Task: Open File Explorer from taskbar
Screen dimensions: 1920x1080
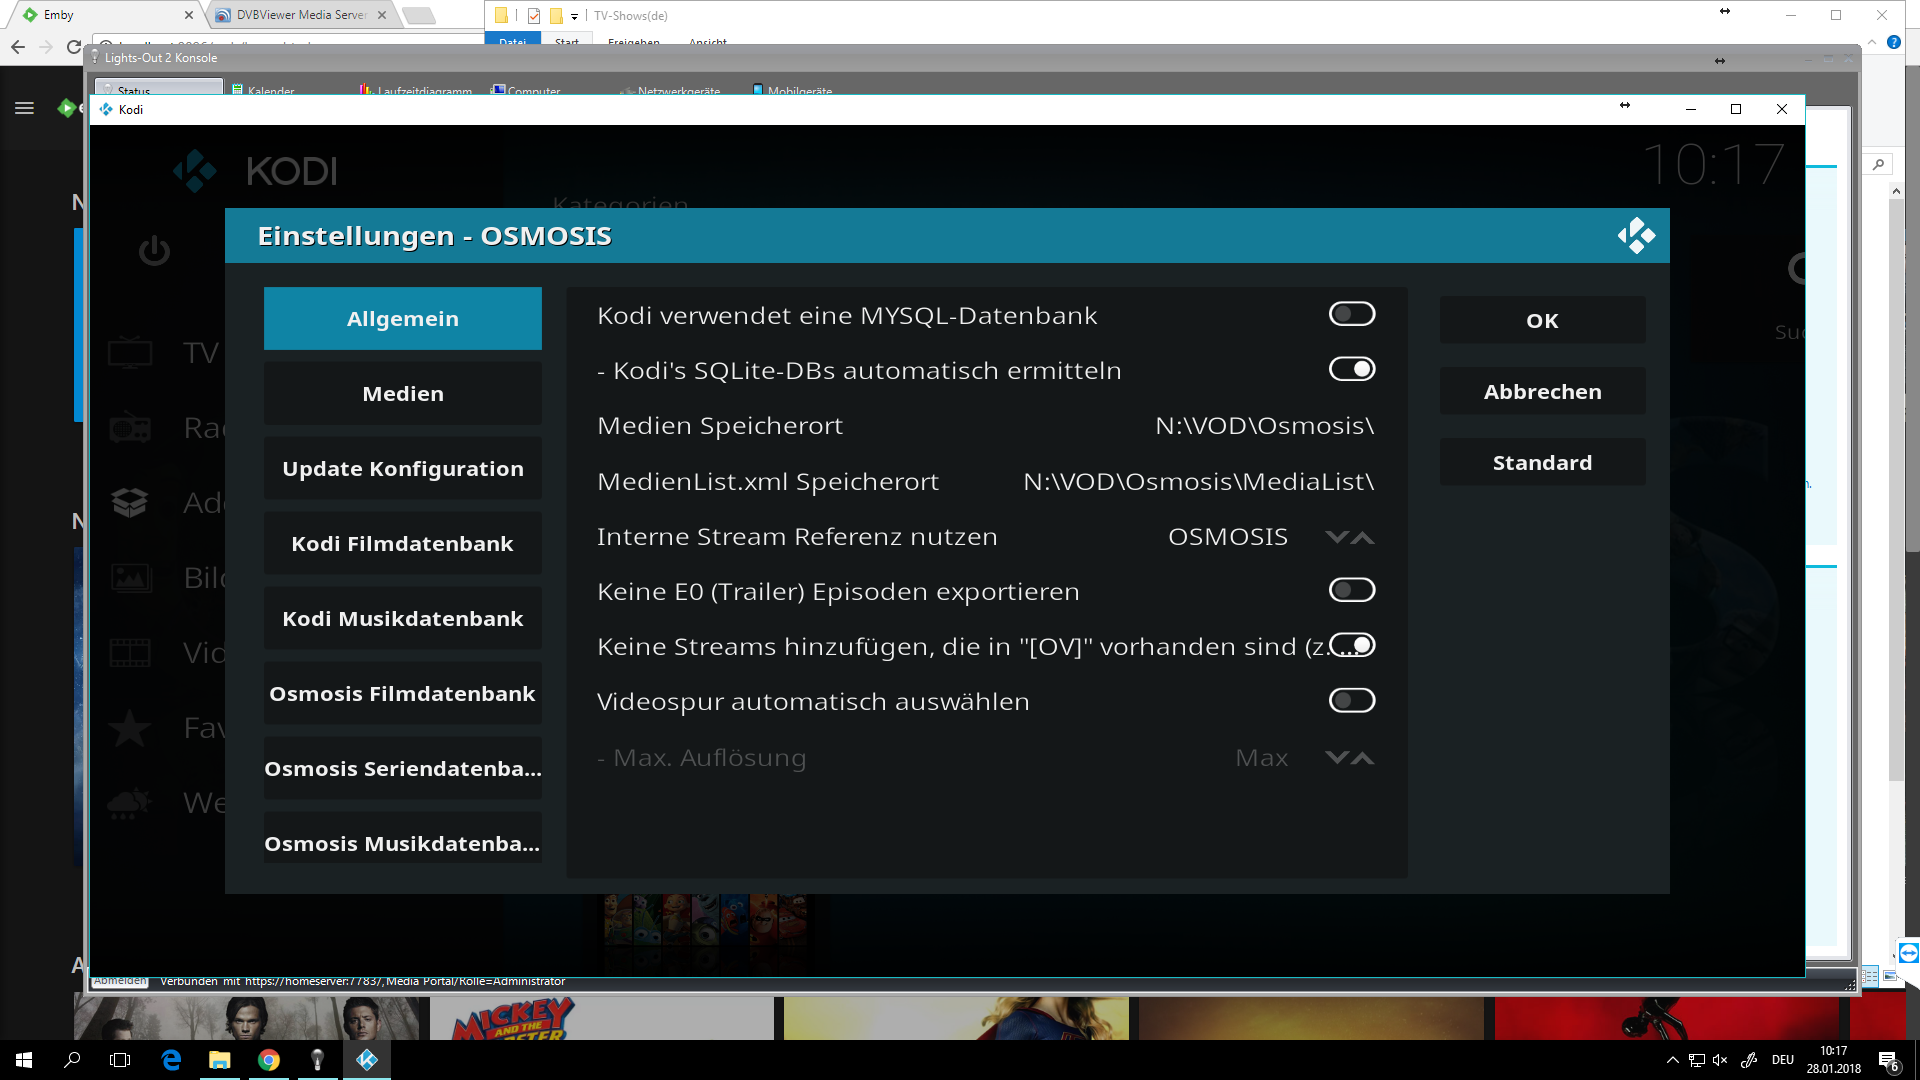Action: point(219,1060)
